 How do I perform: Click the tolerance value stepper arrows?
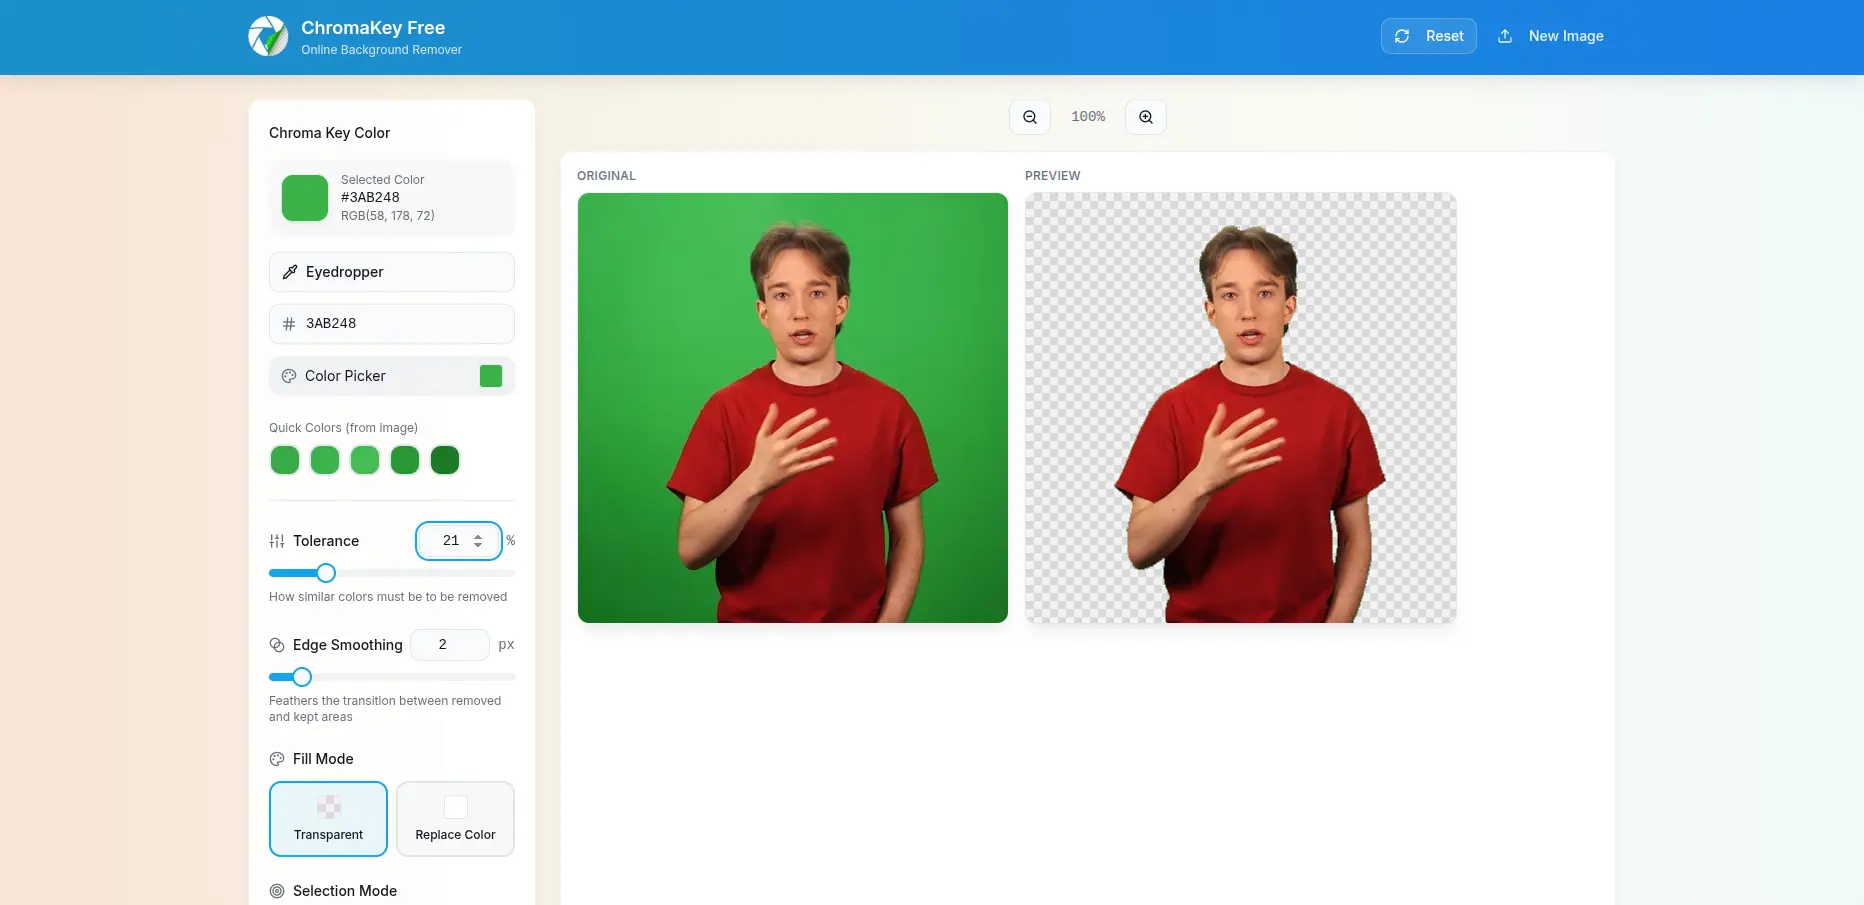click(x=478, y=540)
